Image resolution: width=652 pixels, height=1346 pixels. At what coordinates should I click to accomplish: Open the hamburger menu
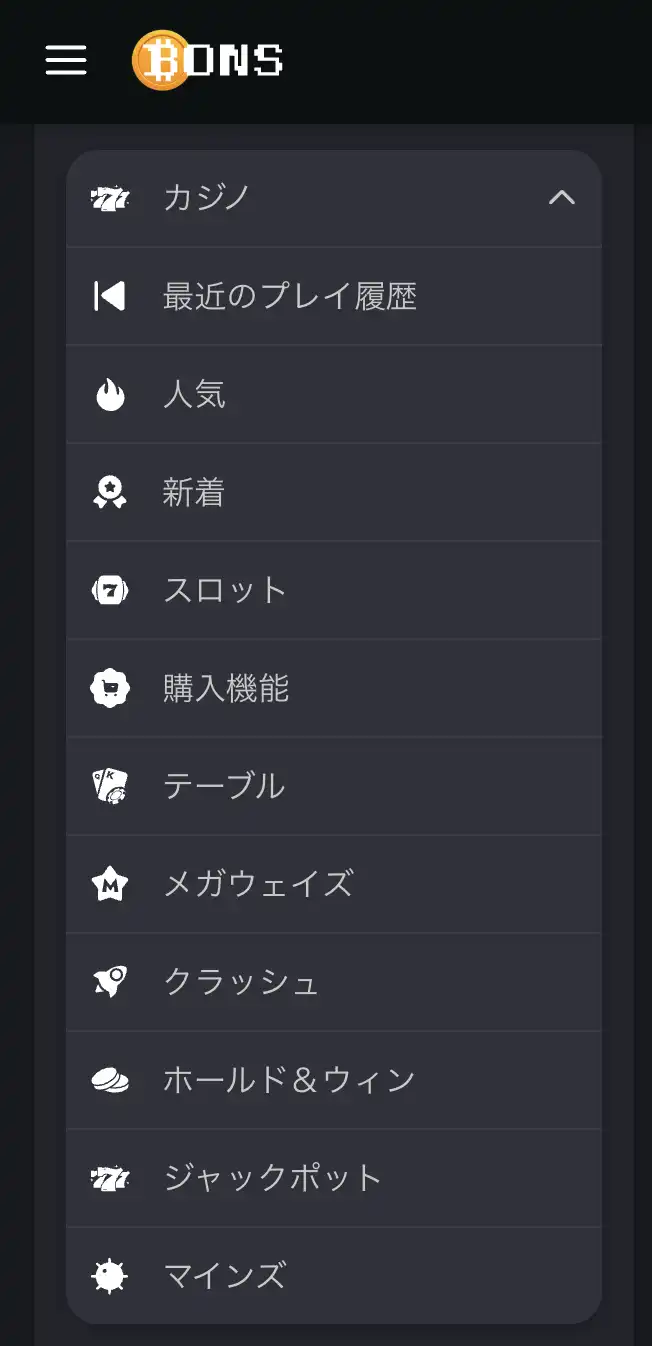click(65, 60)
